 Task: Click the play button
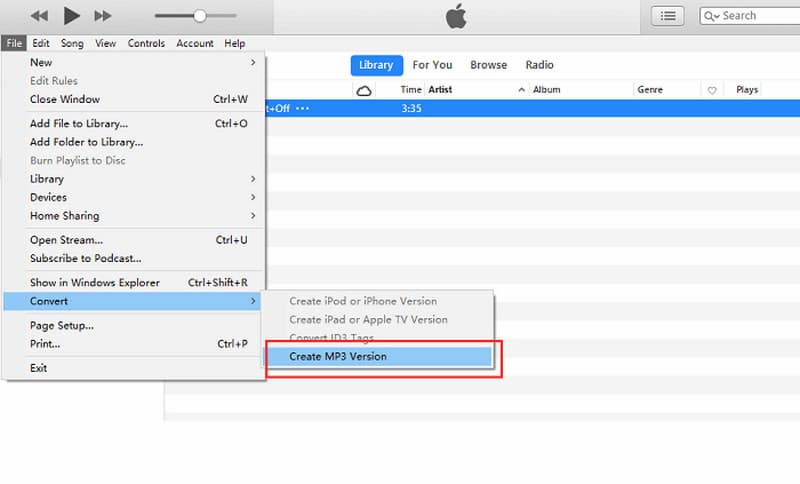tap(71, 16)
